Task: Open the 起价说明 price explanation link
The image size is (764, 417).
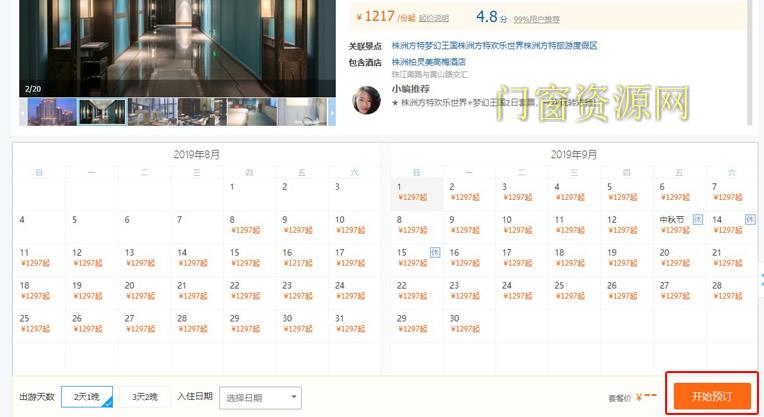Action: point(434,19)
